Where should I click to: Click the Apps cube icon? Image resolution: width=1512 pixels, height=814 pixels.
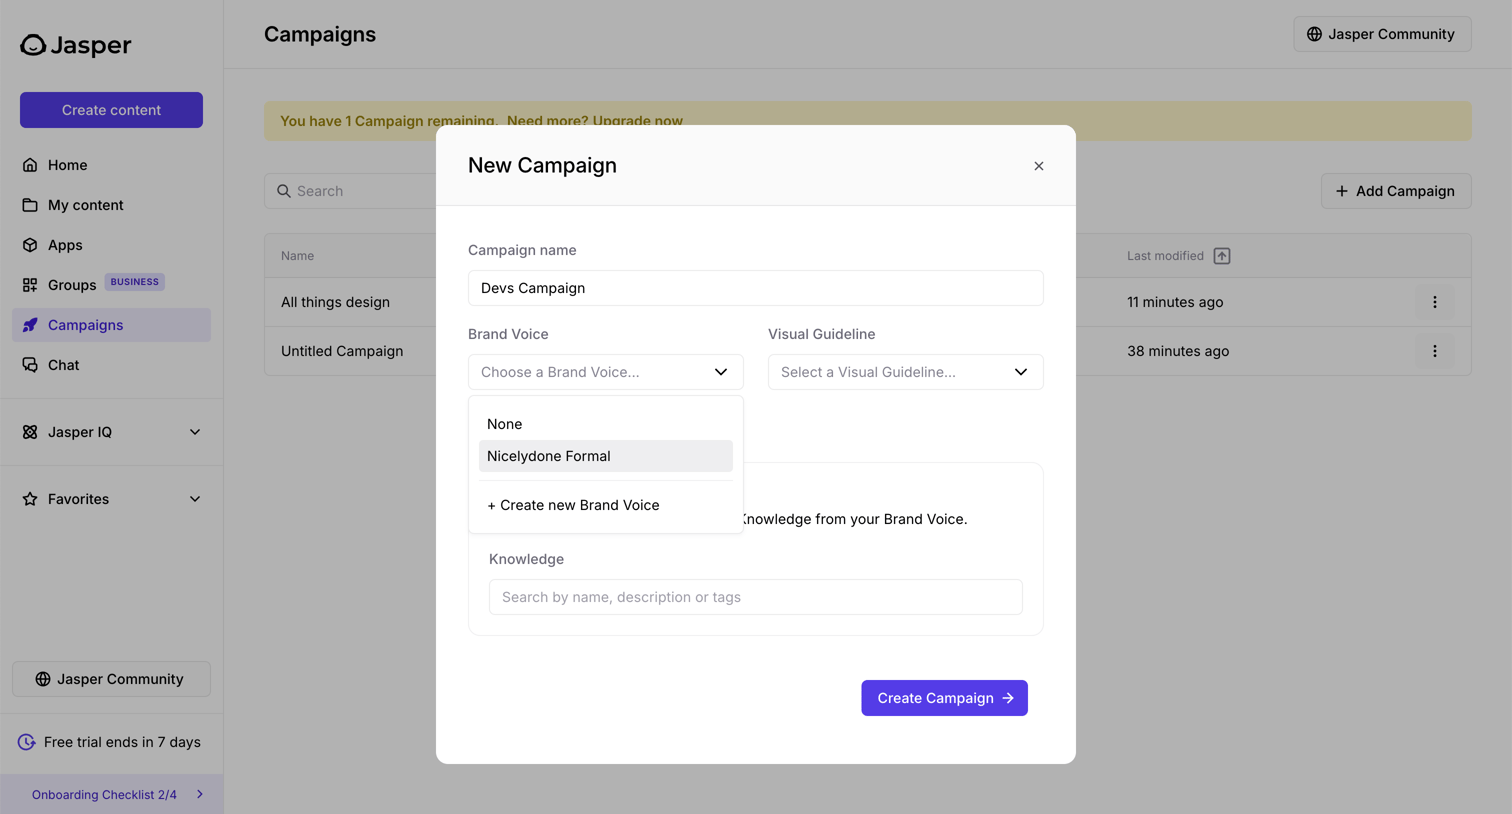[30, 245]
